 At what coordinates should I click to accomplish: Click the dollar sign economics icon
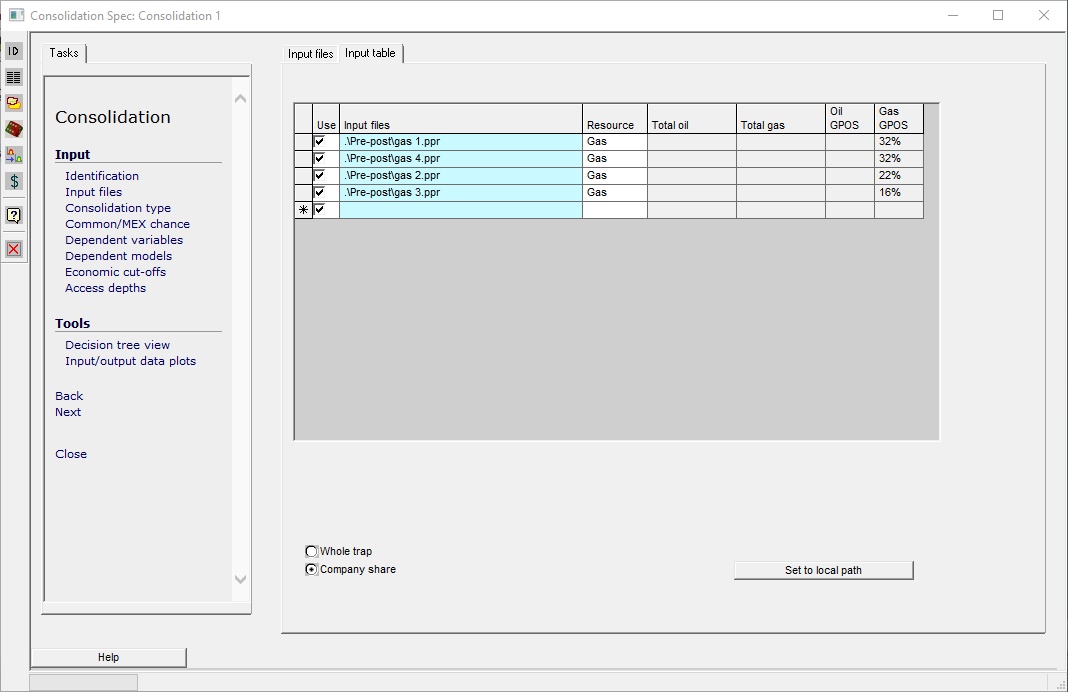14,181
